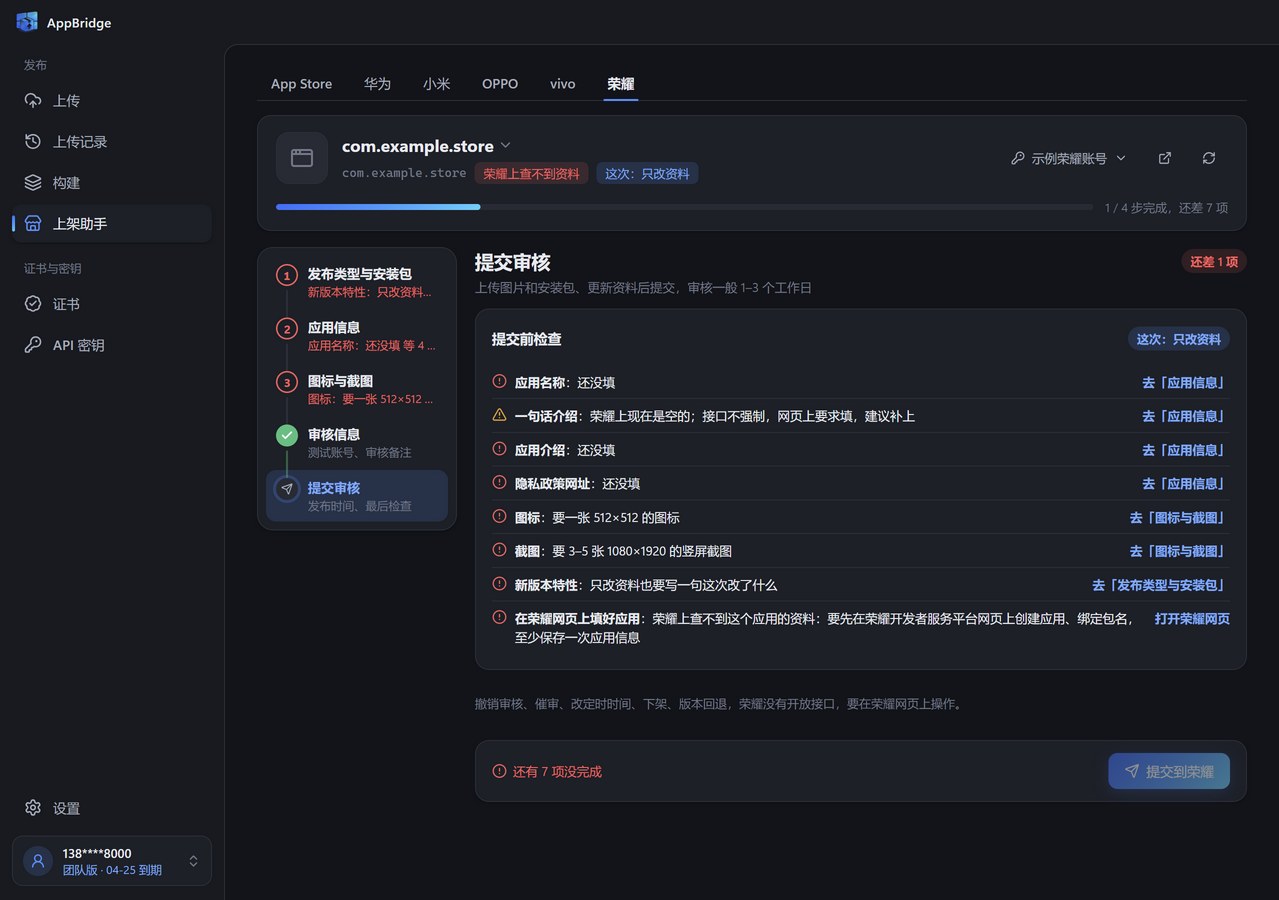Click the user avatar icon

coord(38,861)
